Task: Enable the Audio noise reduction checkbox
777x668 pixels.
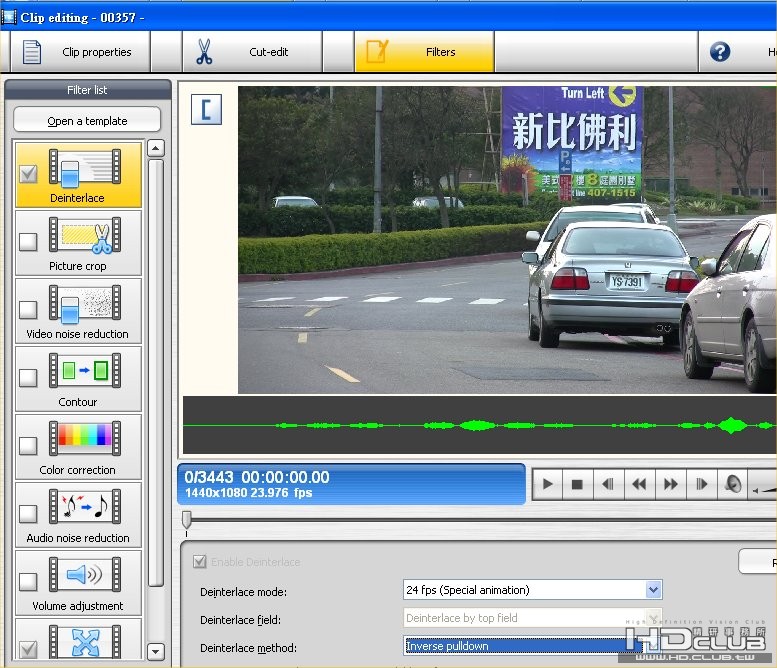Action: 28,513
